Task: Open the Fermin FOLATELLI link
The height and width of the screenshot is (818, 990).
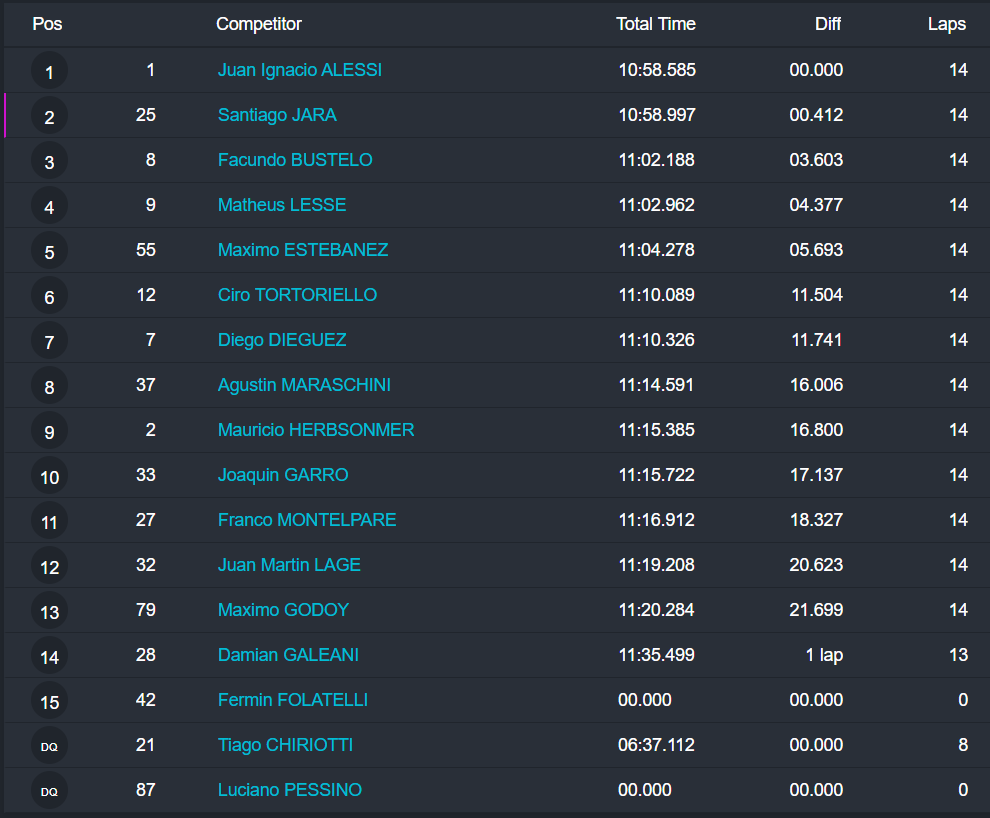Action: (x=293, y=700)
